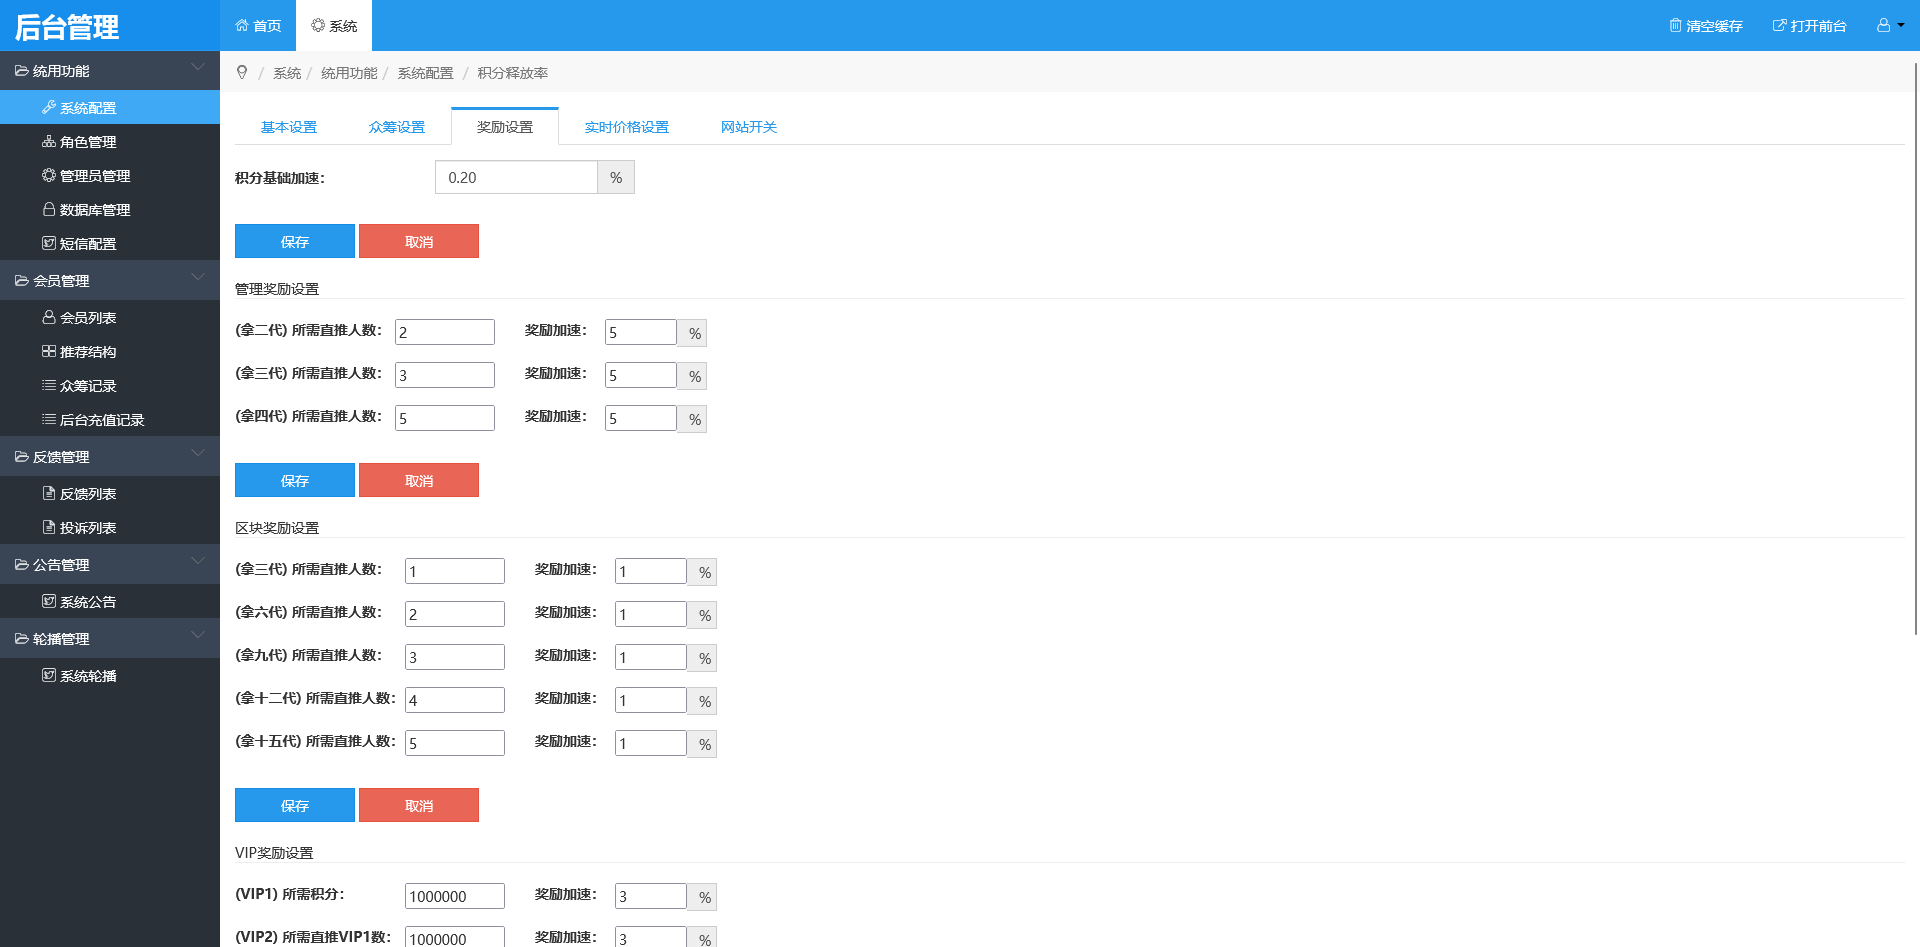The image size is (1920, 947).
Task: Open the 首页 top navigation item
Action: pyautogui.click(x=258, y=25)
